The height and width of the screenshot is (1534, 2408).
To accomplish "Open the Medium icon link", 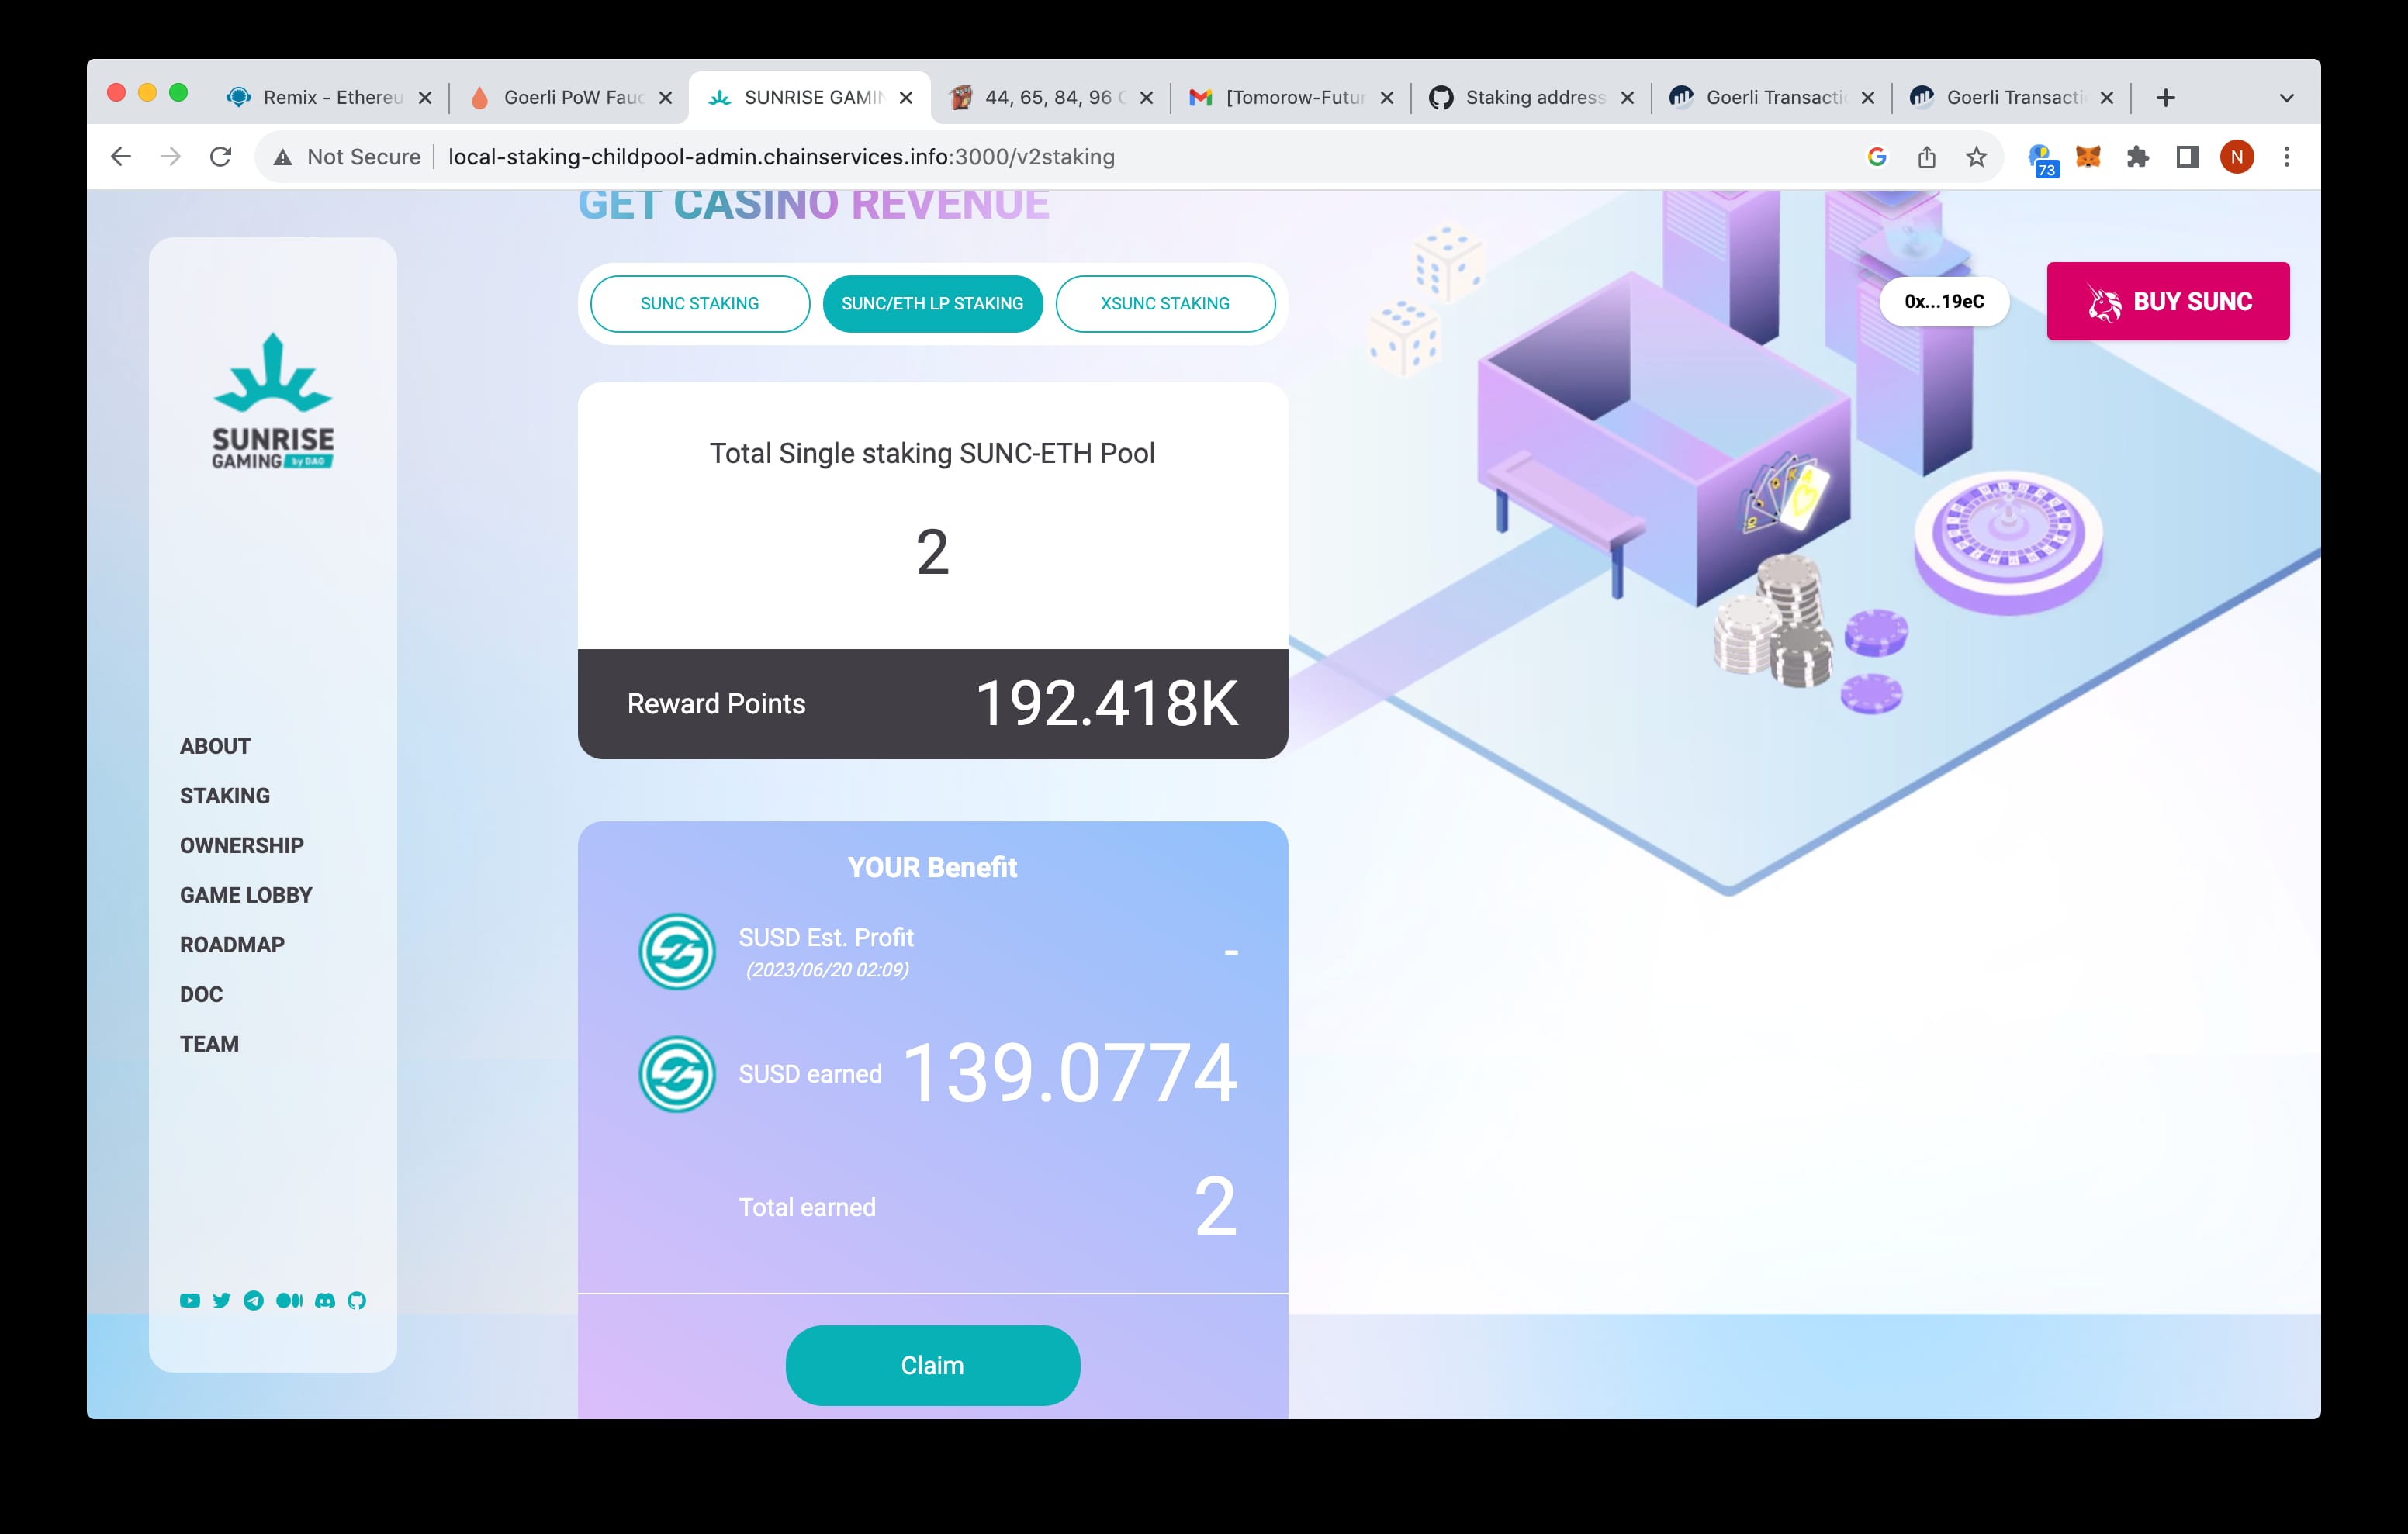I will click(289, 1300).
